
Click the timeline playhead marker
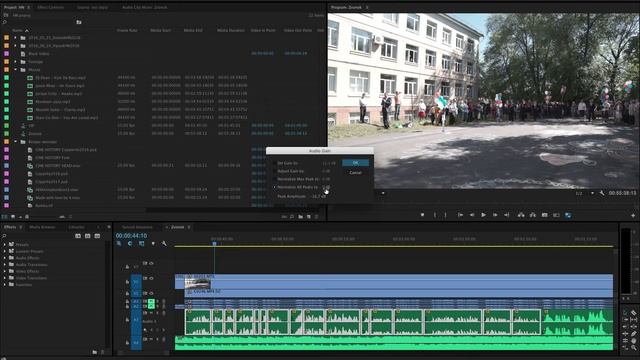pyautogui.click(x=214, y=243)
